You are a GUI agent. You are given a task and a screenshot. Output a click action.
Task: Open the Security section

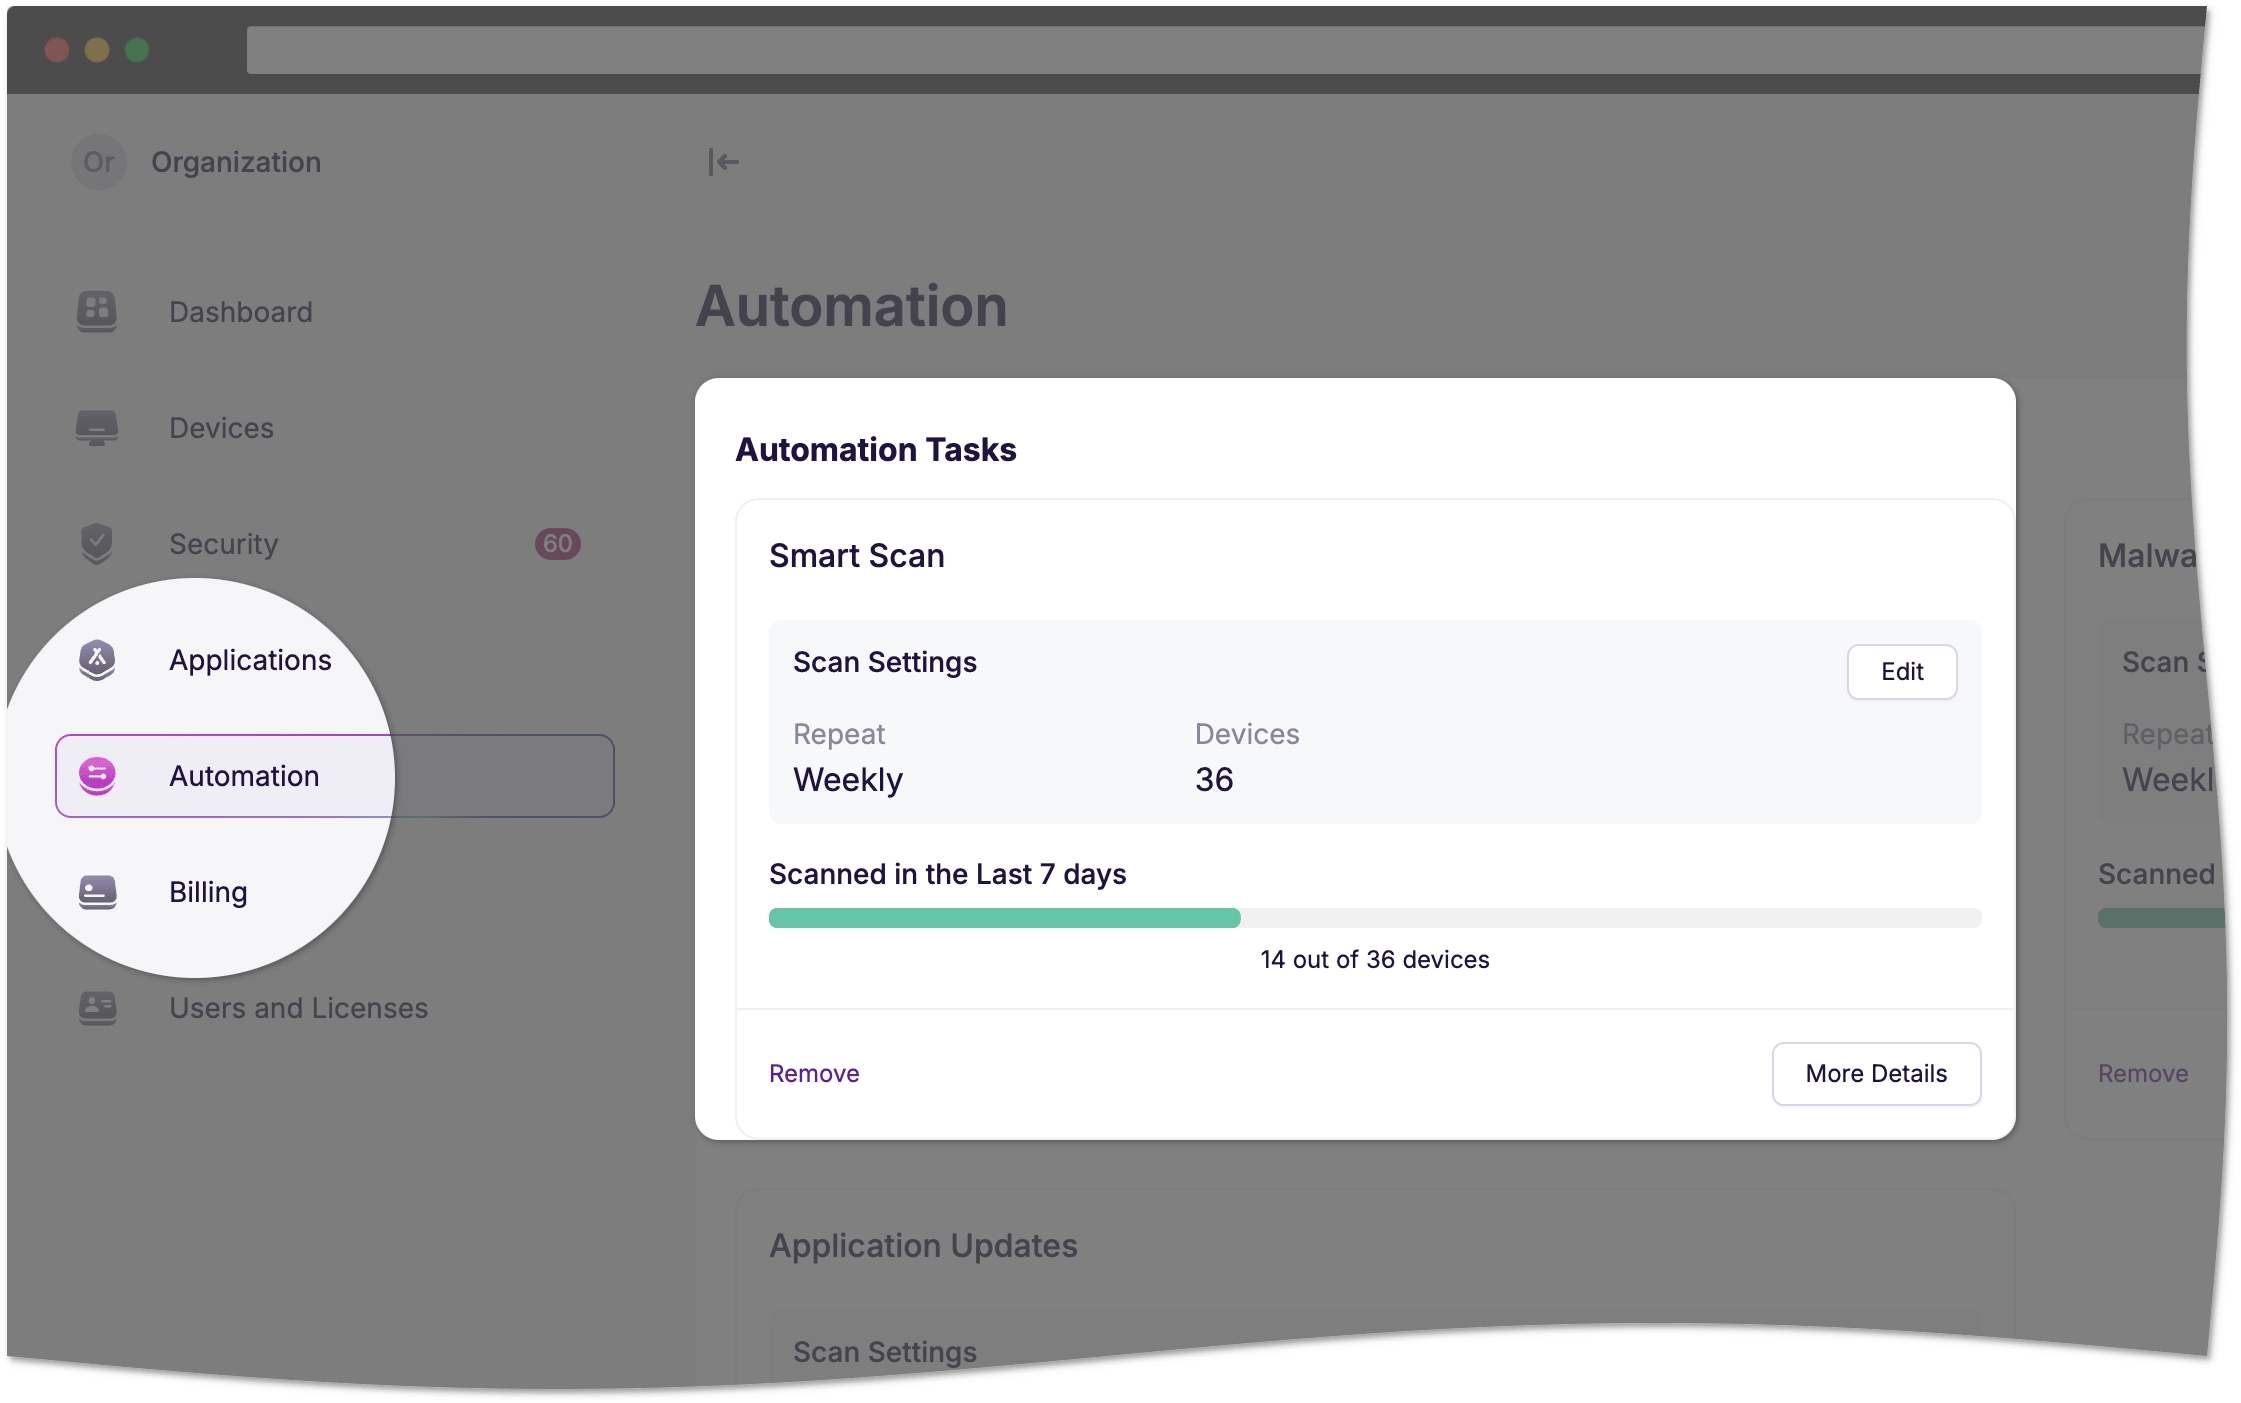[x=335, y=544]
